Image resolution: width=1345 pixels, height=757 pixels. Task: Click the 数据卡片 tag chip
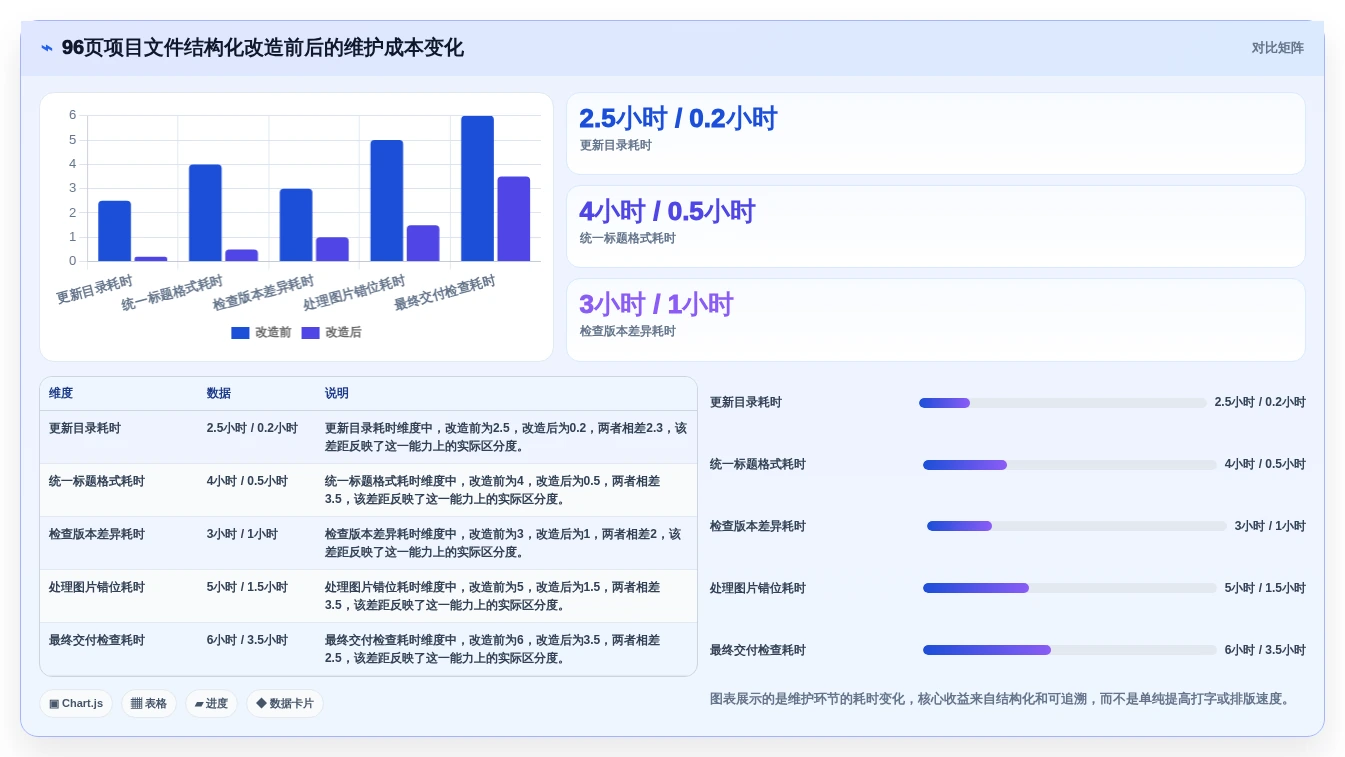(285, 703)
